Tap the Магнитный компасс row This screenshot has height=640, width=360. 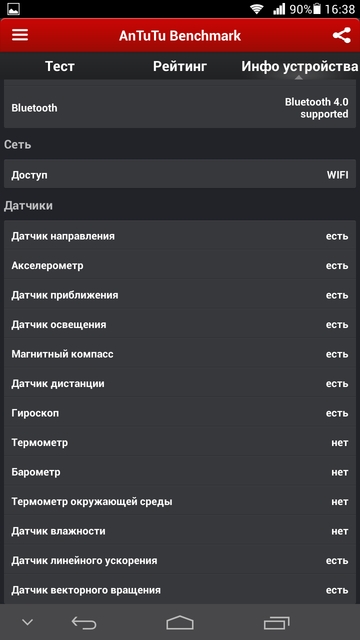tap(180, 354)
